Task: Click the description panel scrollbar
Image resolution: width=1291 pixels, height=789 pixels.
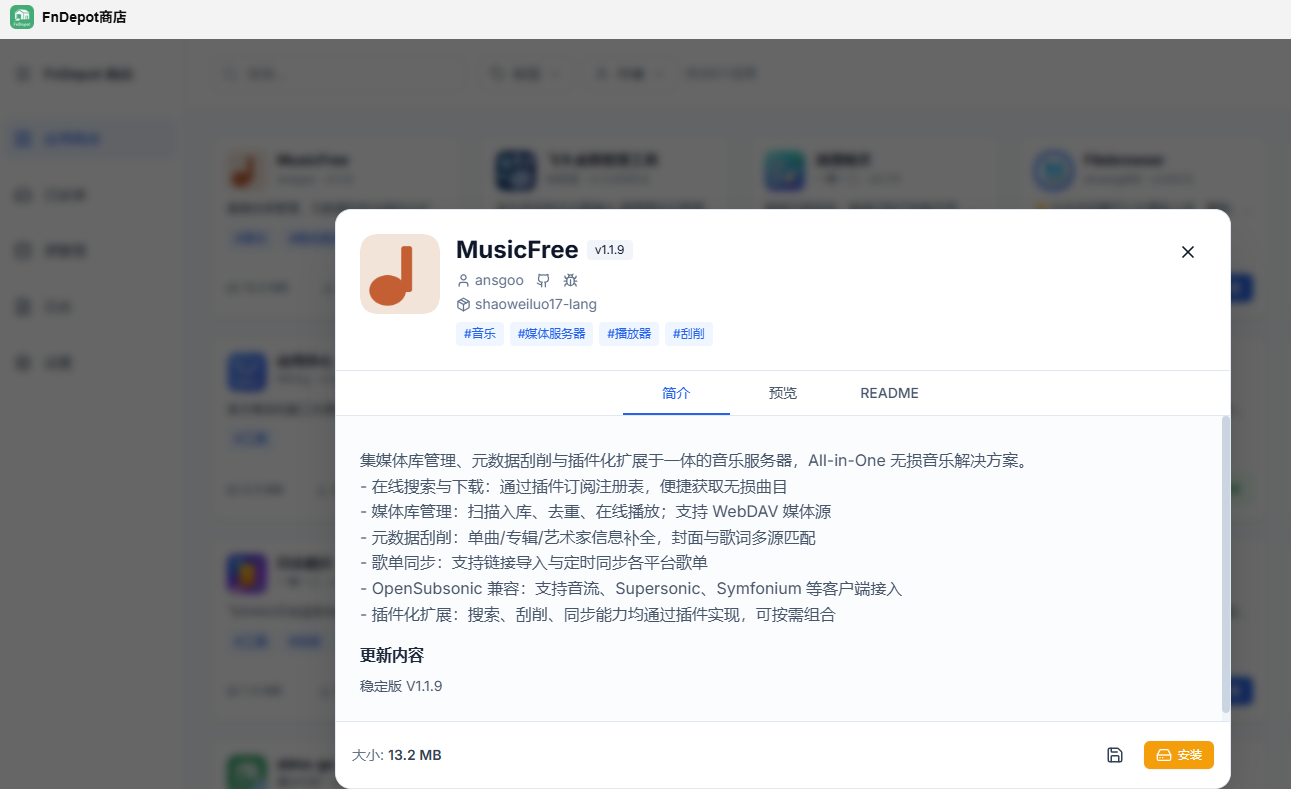Action: (1226, 565)
